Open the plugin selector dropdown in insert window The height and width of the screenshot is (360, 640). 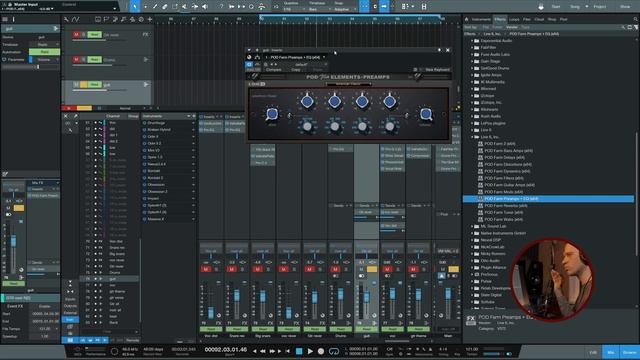(x=324, y=57)
